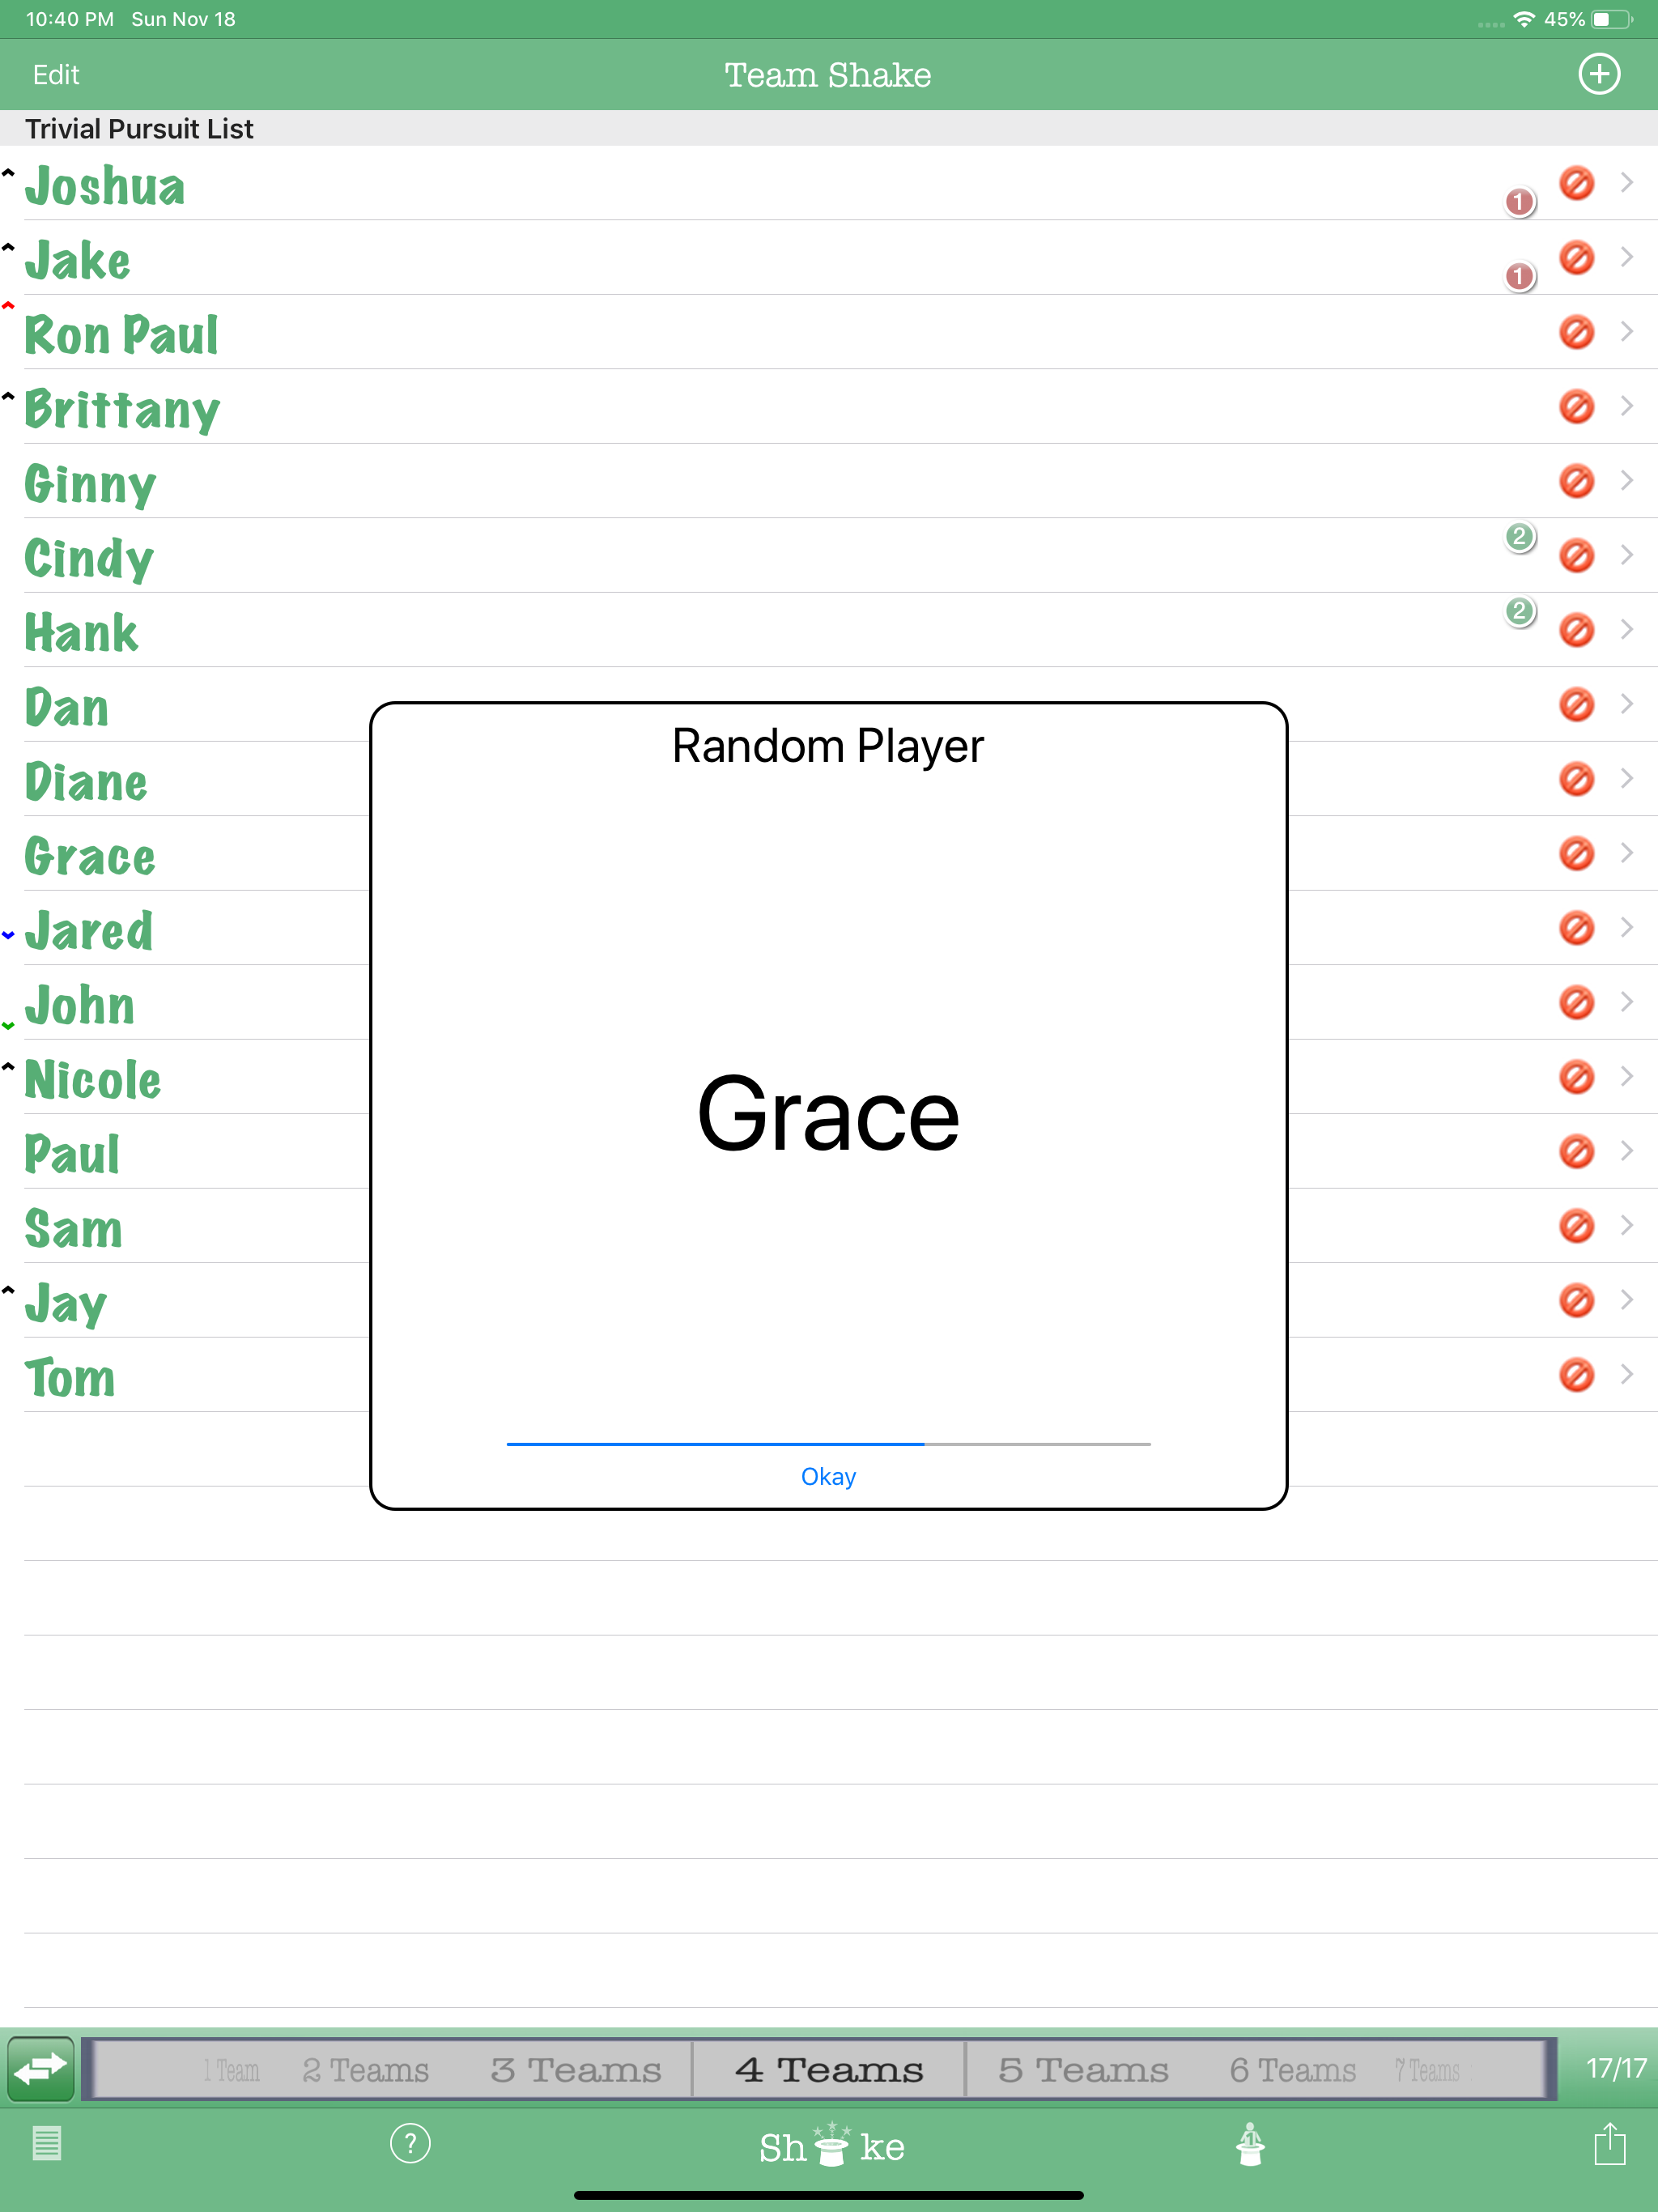Select 5 Teams option
This screenshot has height=2212, width=1658.
(1083, 2069)
